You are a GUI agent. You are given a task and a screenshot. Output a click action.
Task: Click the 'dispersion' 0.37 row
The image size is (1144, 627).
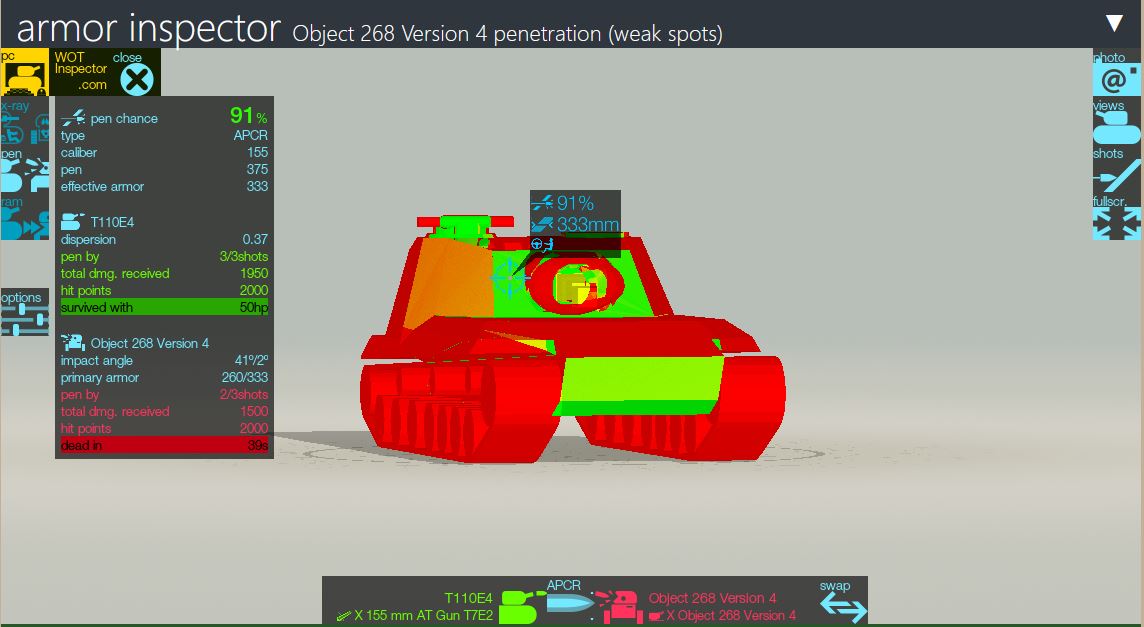pos(164,239)
